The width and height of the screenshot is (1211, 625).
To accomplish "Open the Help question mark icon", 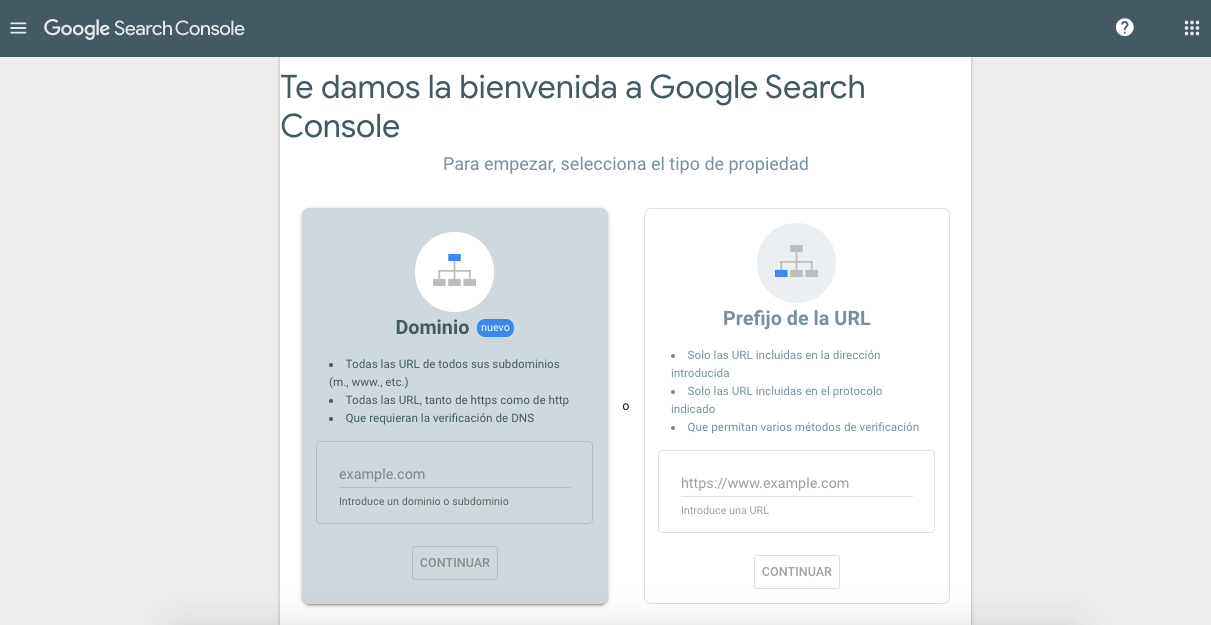I will 1124,27.
